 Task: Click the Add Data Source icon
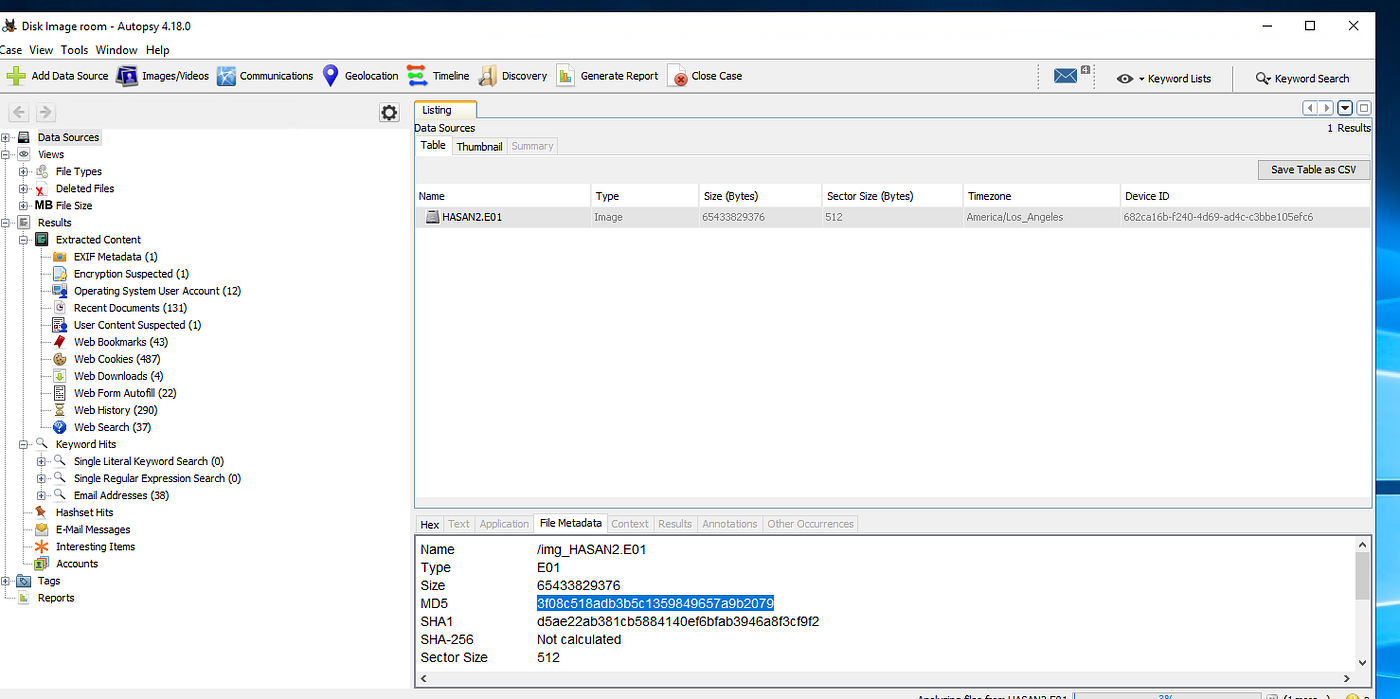(16, 76)
